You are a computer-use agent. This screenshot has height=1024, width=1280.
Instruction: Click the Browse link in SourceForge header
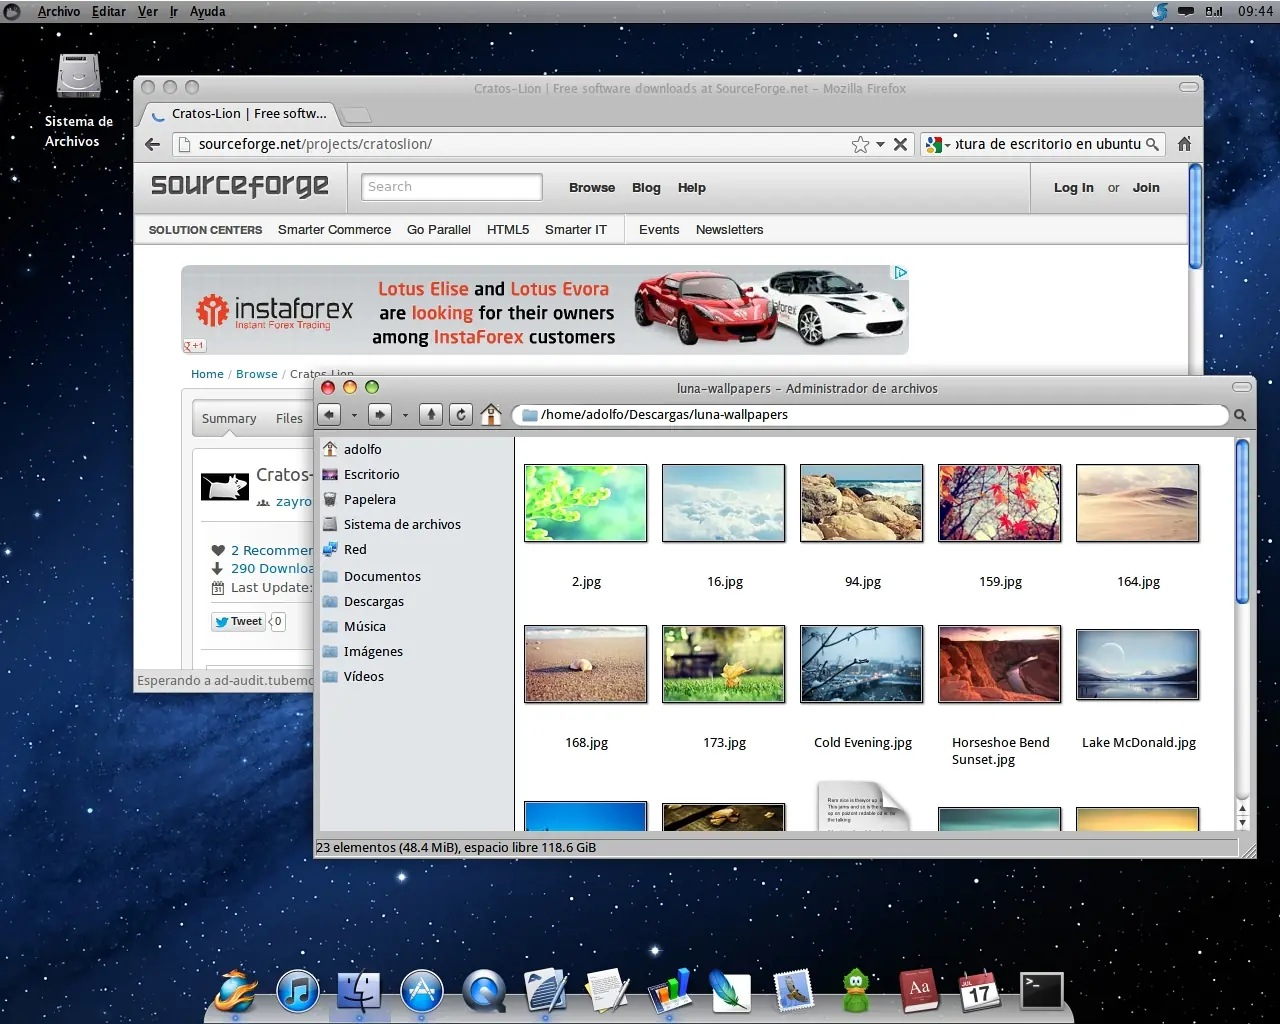tap(592, 187)
